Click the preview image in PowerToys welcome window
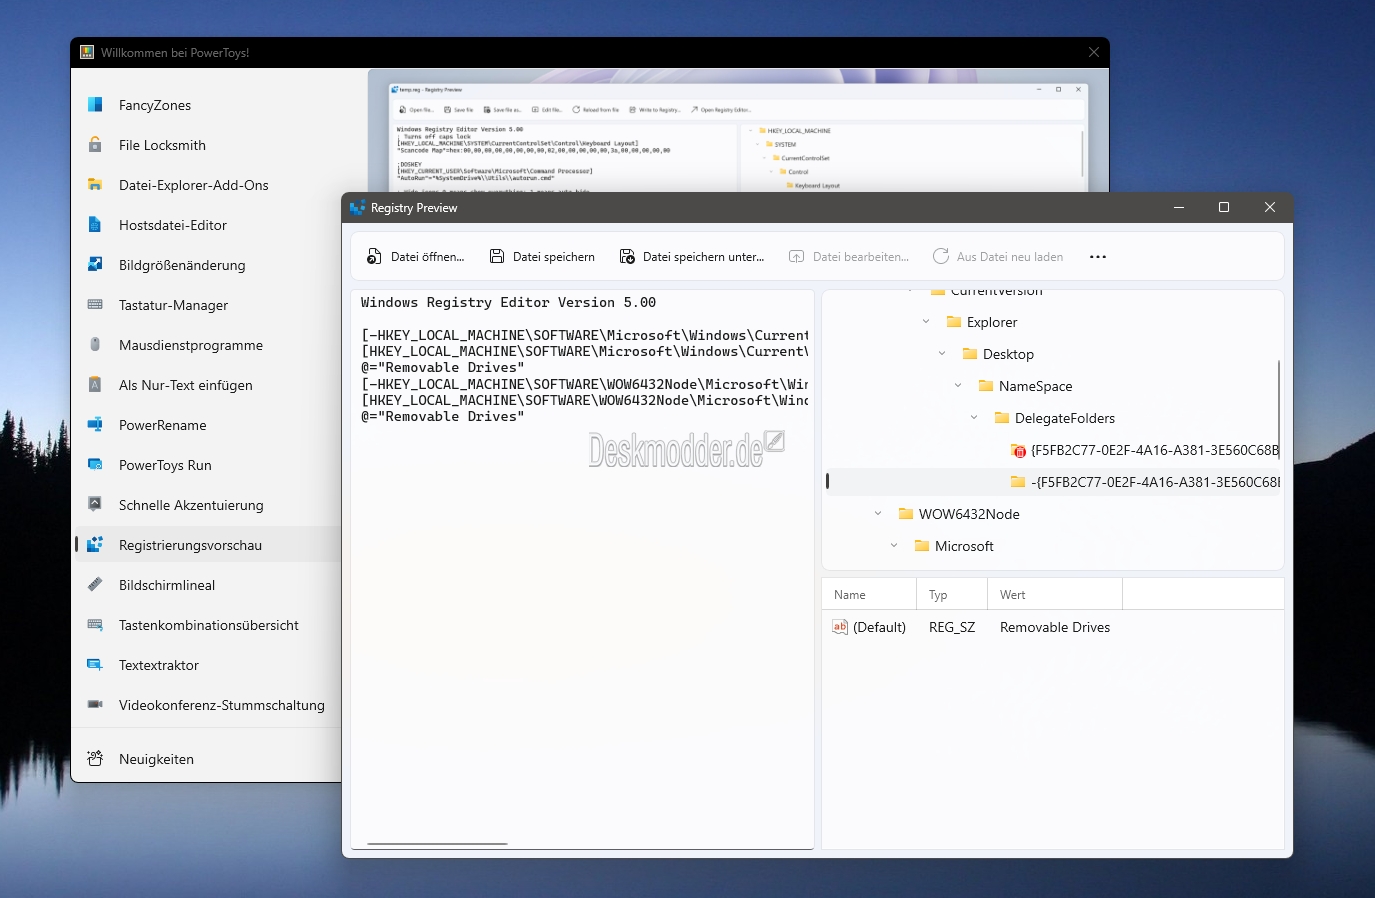Image resolution: width=1375 pixels, height=898 pixels. [x=738, y=130]
